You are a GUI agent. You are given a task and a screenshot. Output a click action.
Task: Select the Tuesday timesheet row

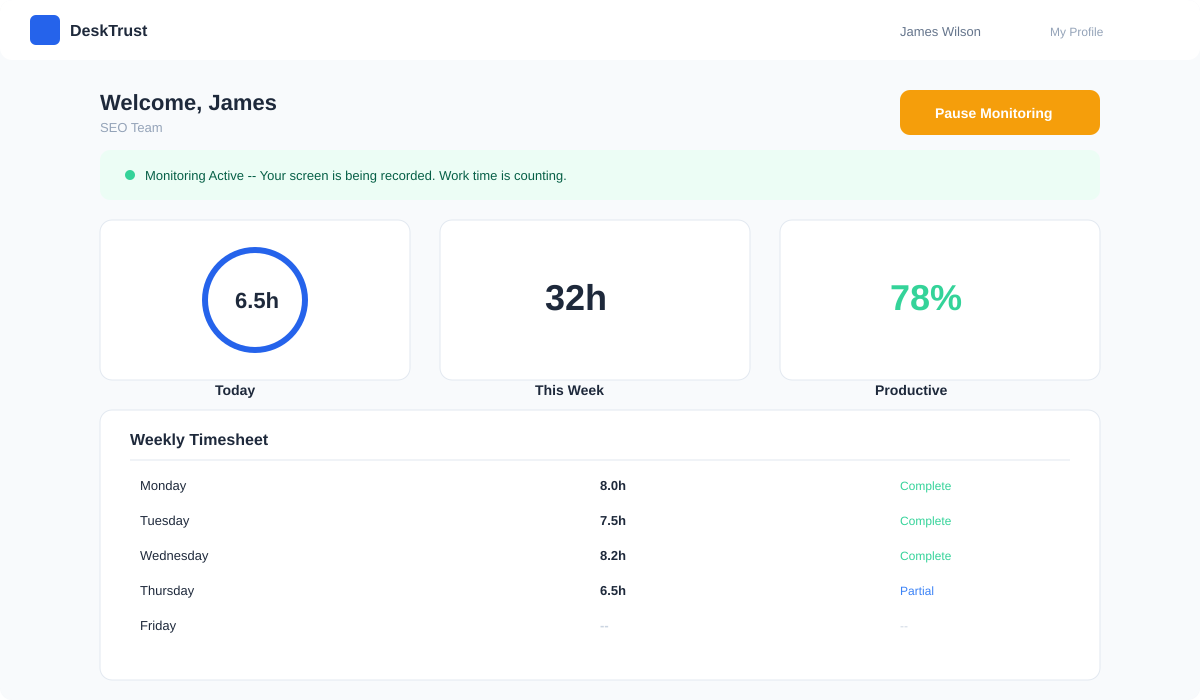point(600,521)
